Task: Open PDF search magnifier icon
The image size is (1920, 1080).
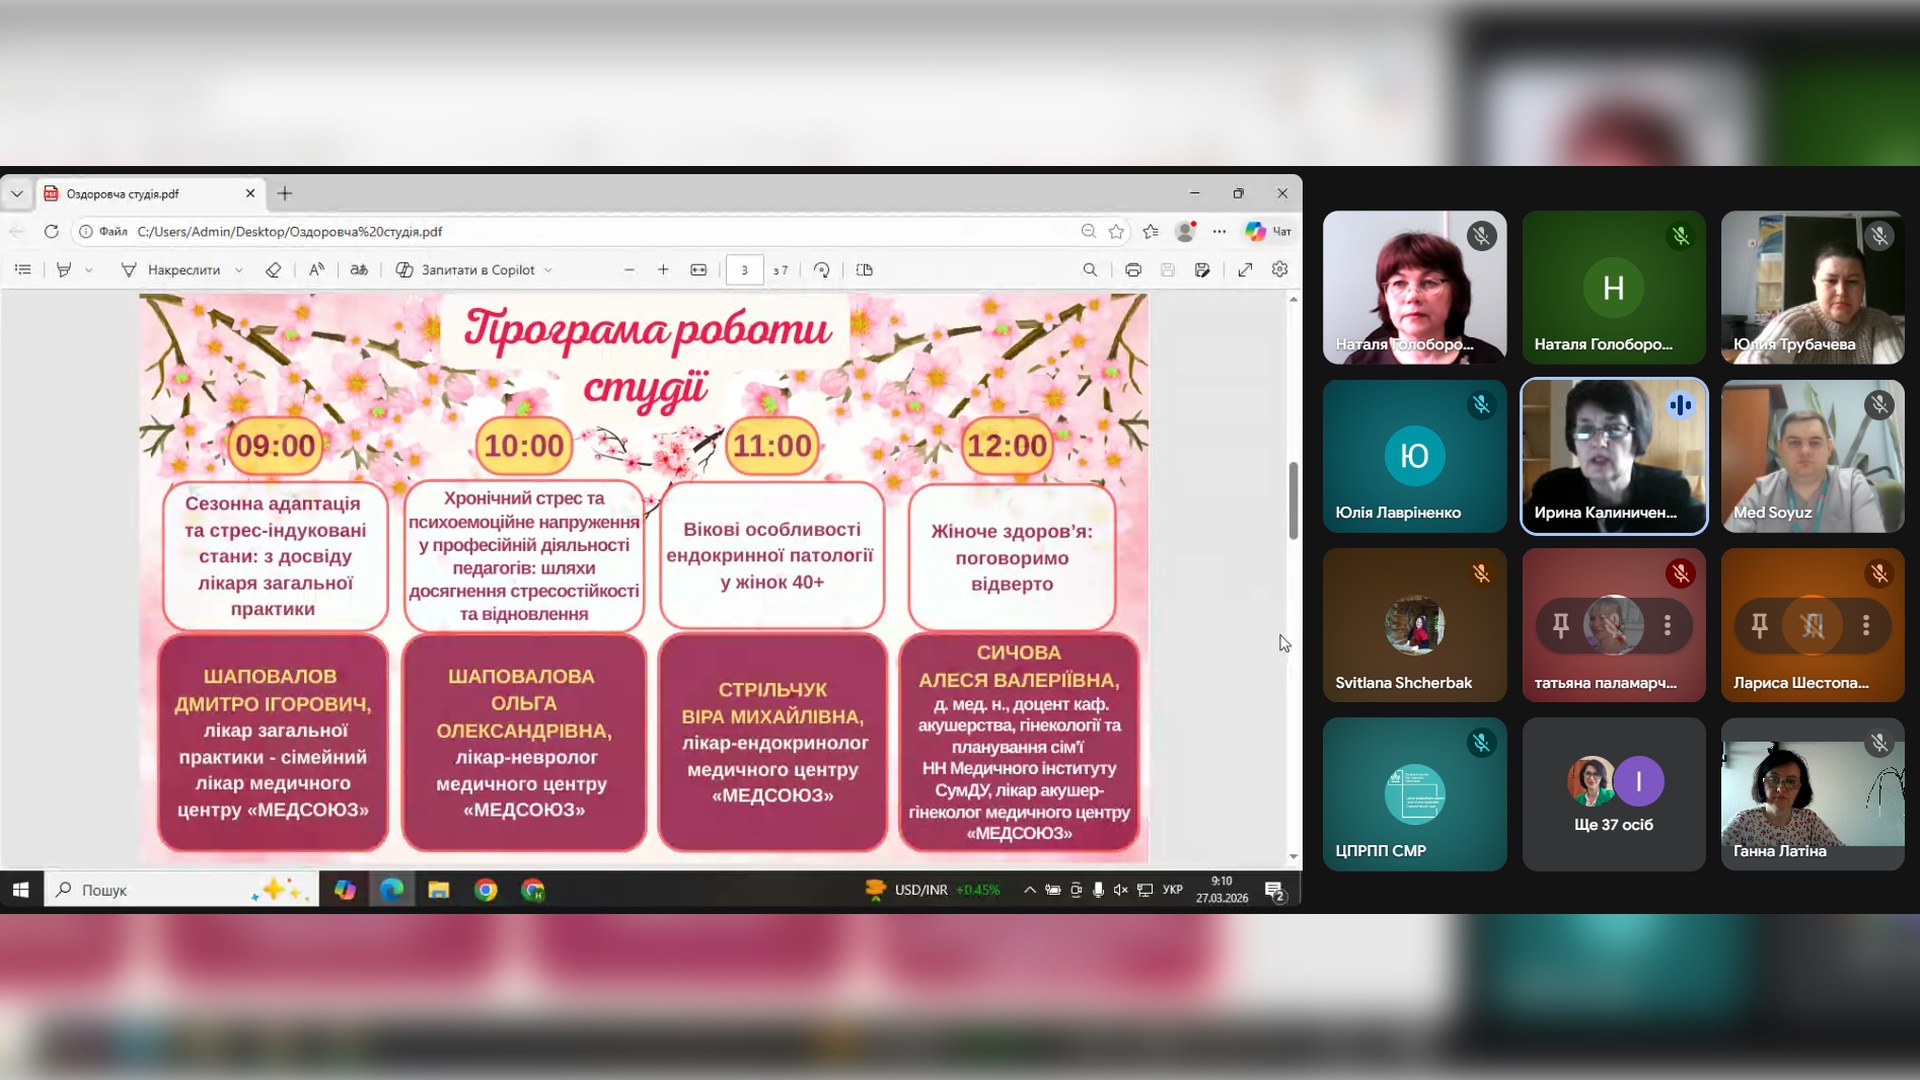Action: (1090, 270)
